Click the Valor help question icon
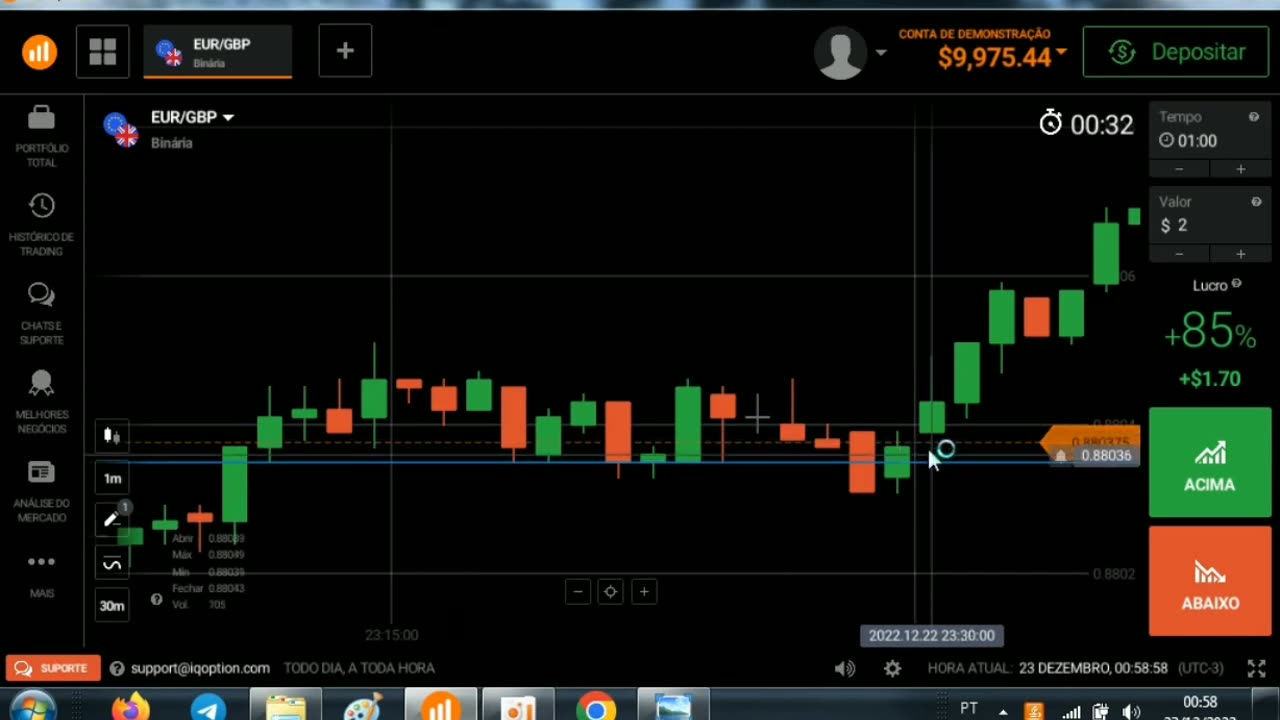This screenshot has width=1280, height=720. 1256,202
